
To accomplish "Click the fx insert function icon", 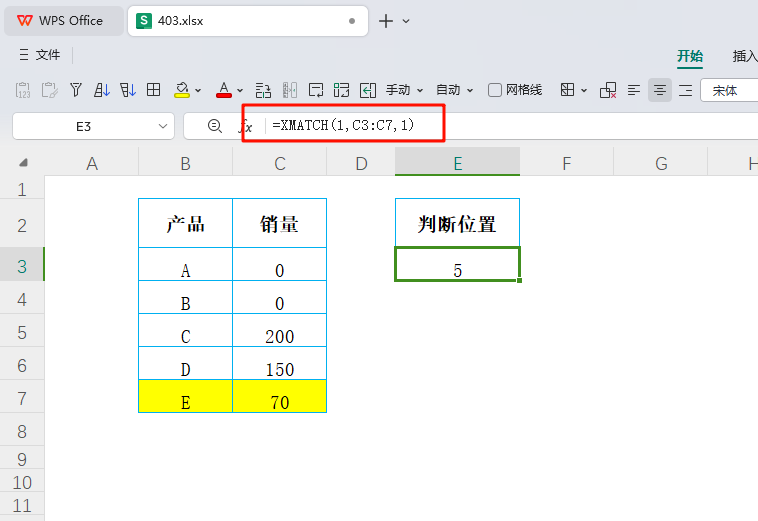I will [246, 126].
